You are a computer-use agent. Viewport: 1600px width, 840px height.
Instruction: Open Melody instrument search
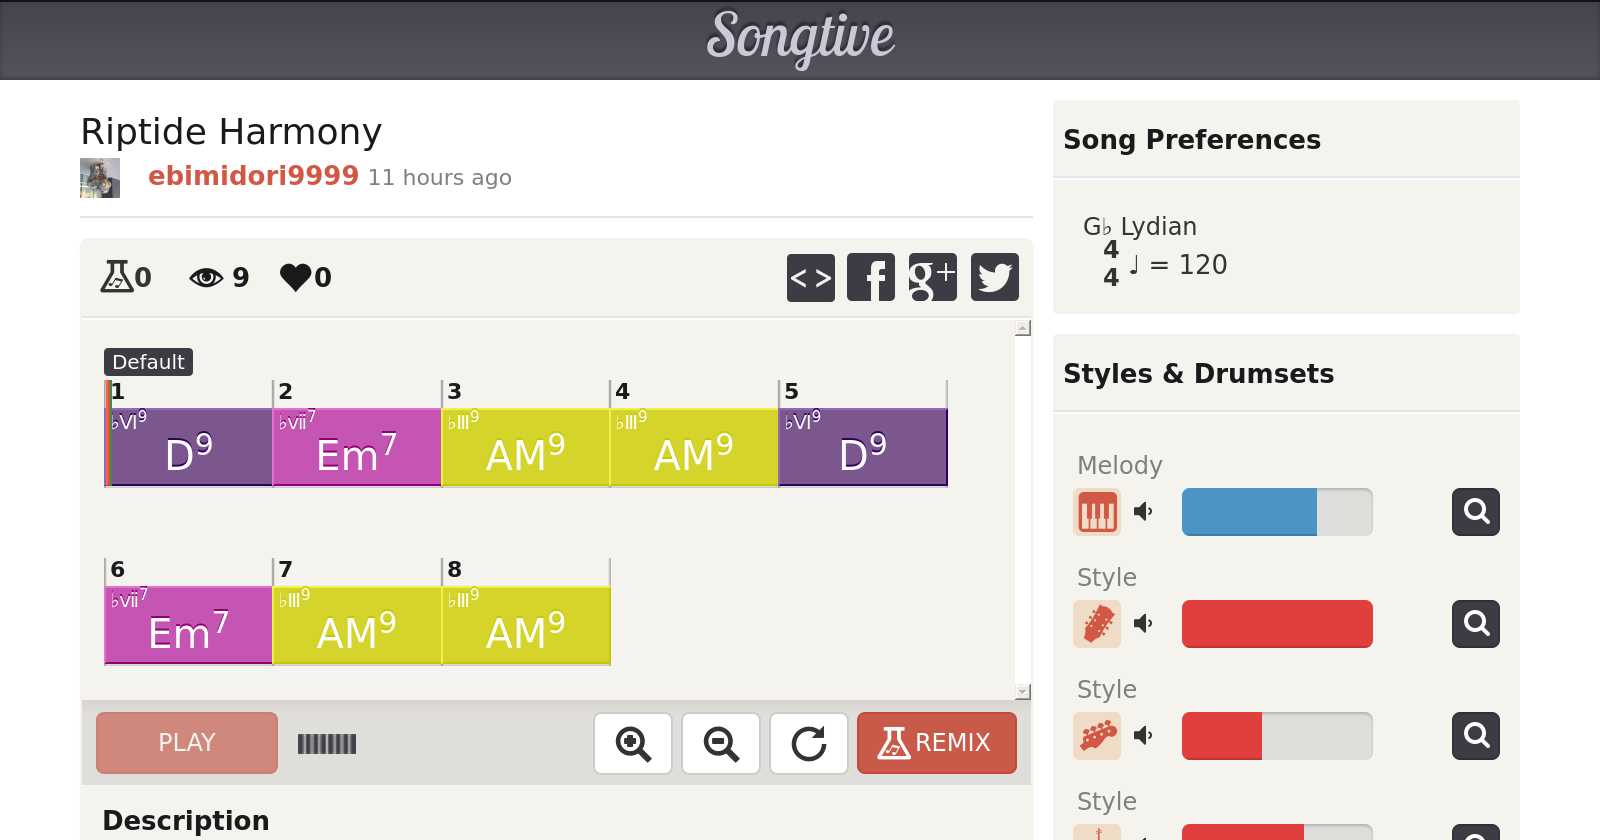point(1475,512)
